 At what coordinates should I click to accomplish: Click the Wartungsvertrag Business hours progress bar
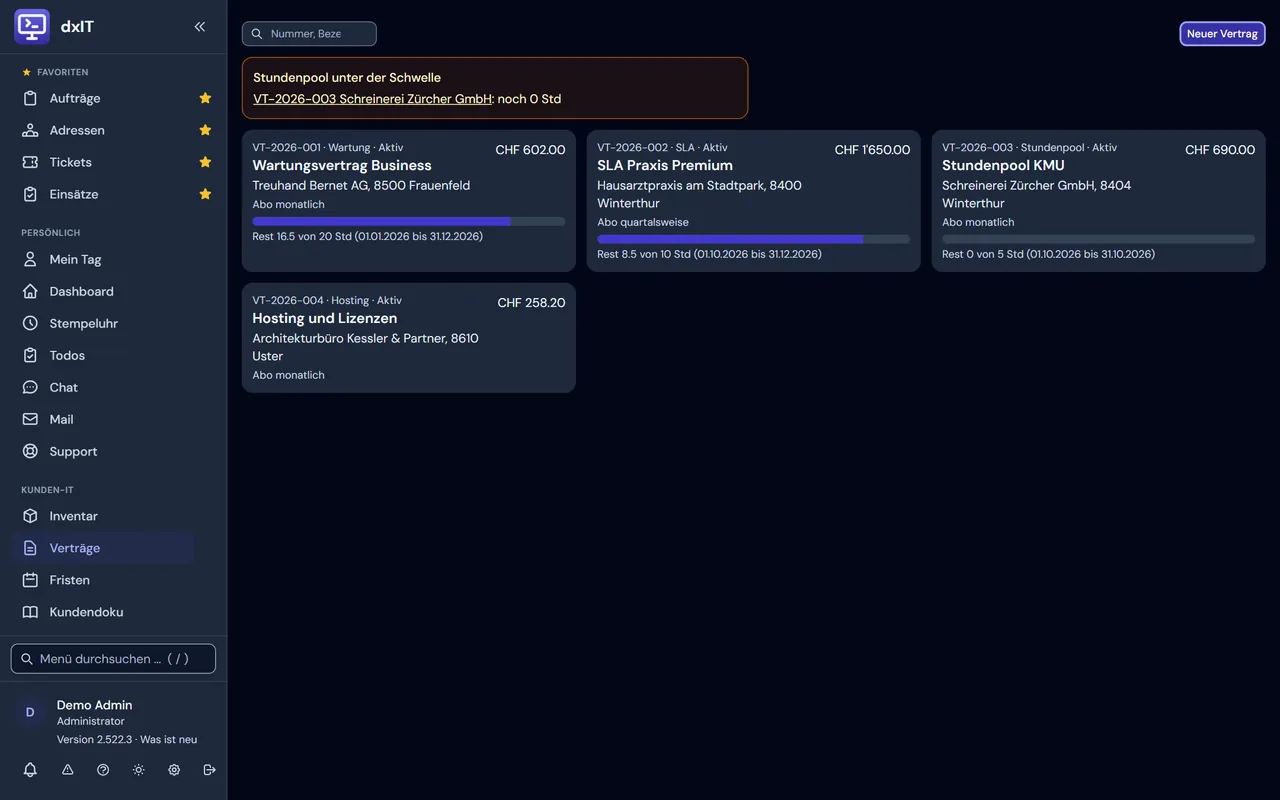(x=408, y=221)
